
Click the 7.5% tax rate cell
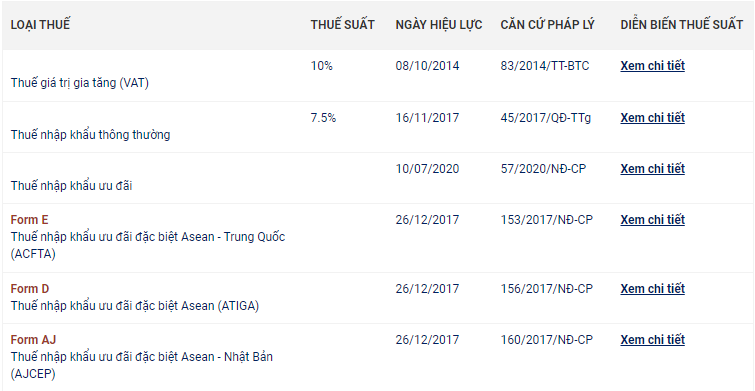click(323, 118)
